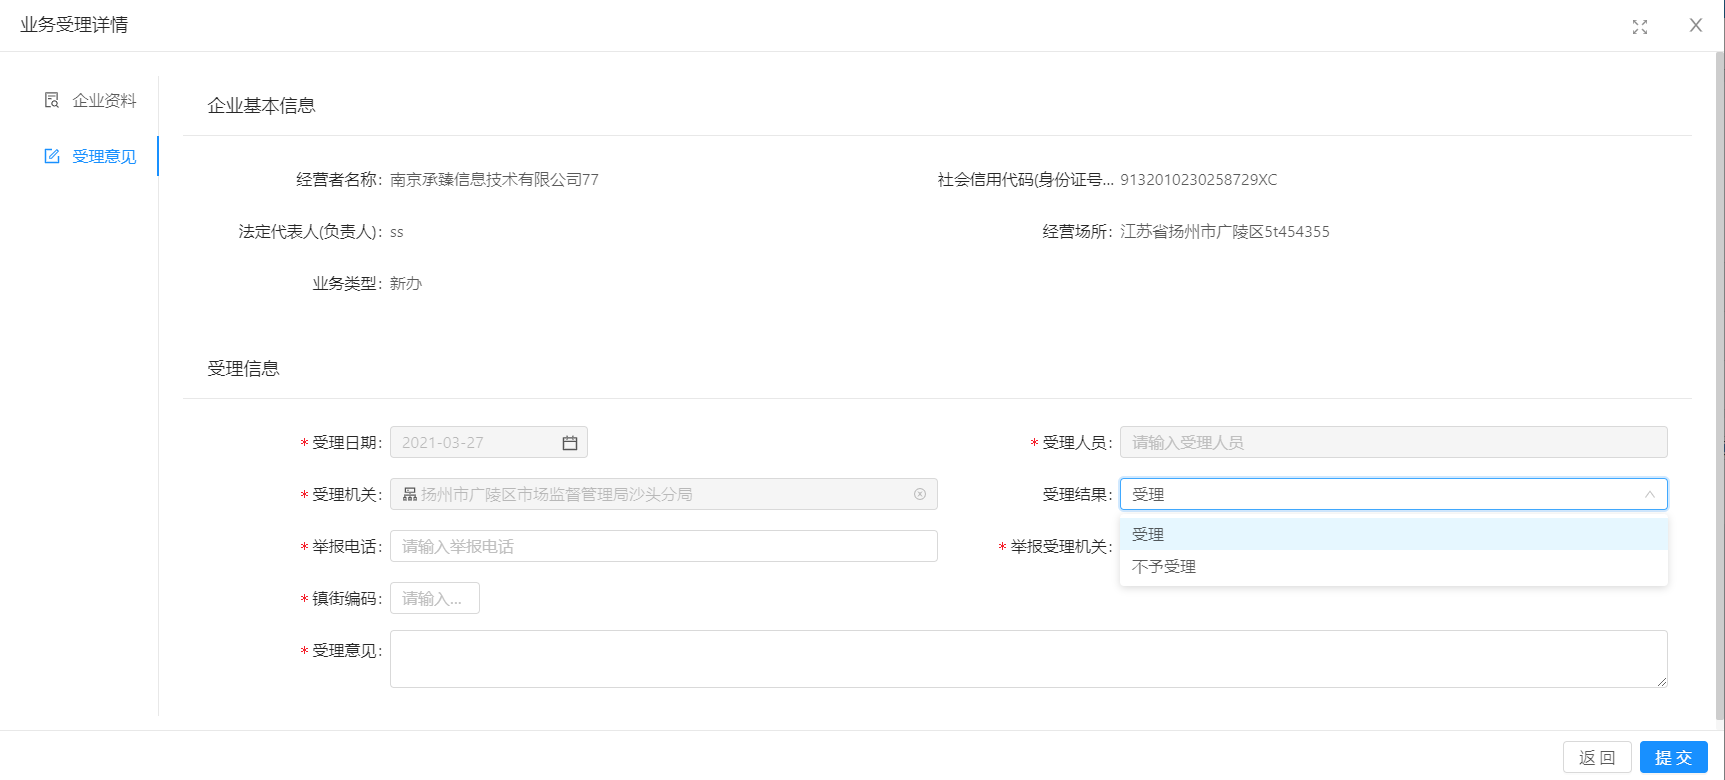Click inside the 受理意见 text area

pos(1028,658)
